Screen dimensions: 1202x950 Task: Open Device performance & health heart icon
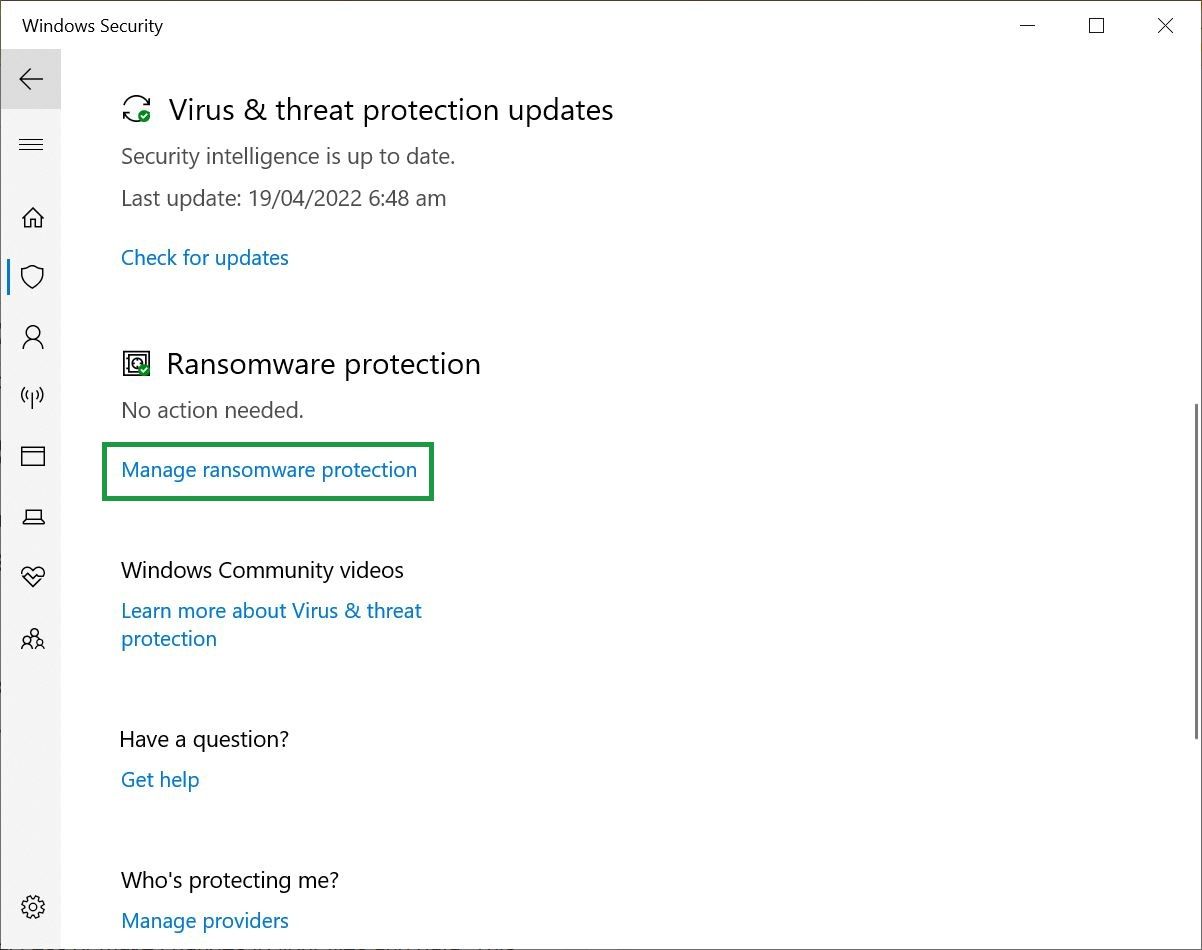32,577
